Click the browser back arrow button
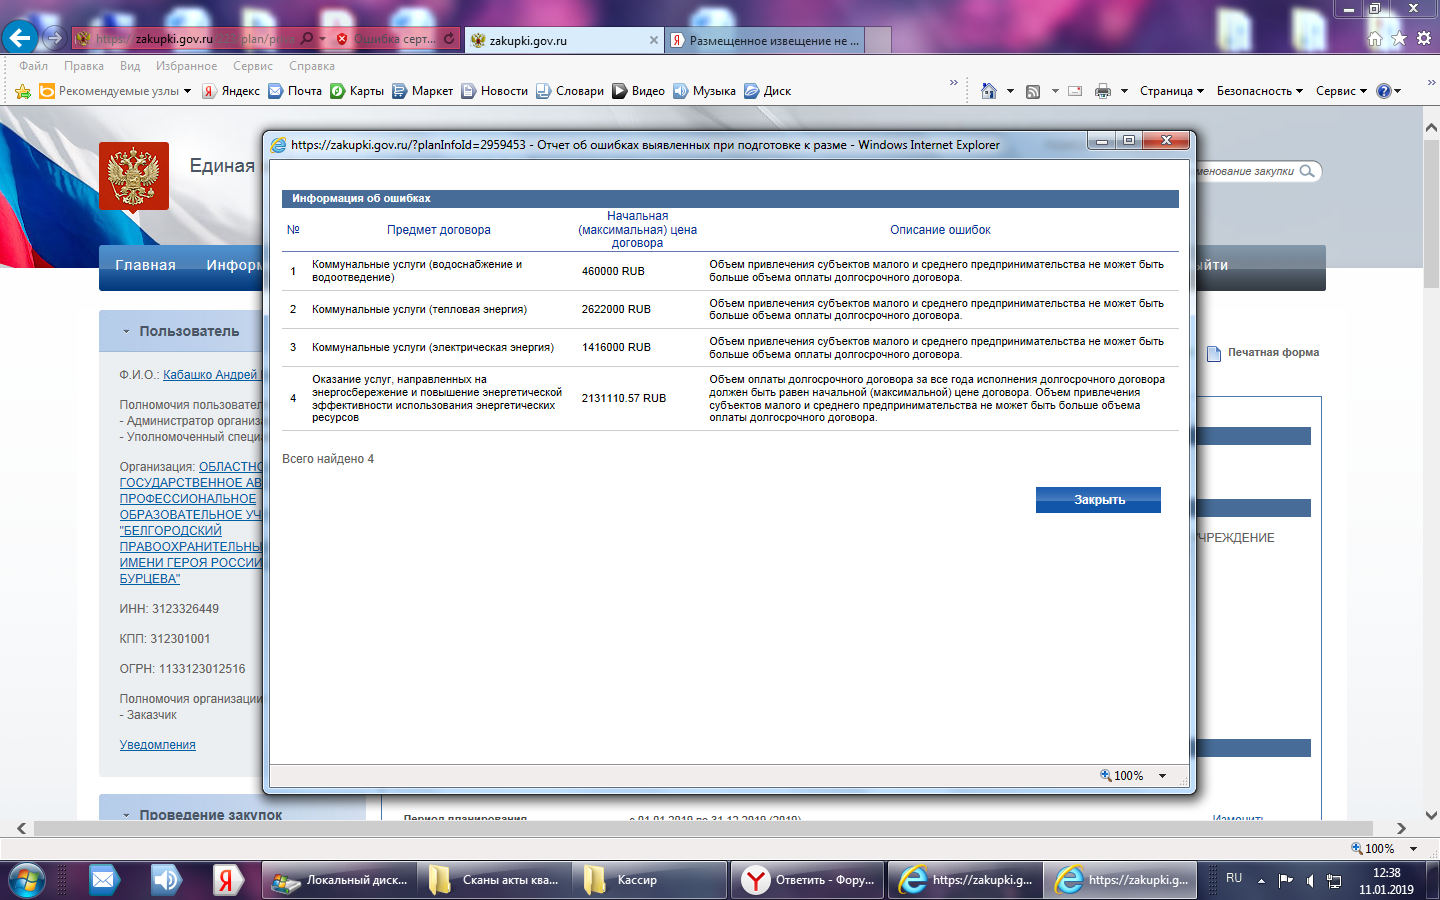This screenshot has width=1440, height=900. [x=20, y=38]
